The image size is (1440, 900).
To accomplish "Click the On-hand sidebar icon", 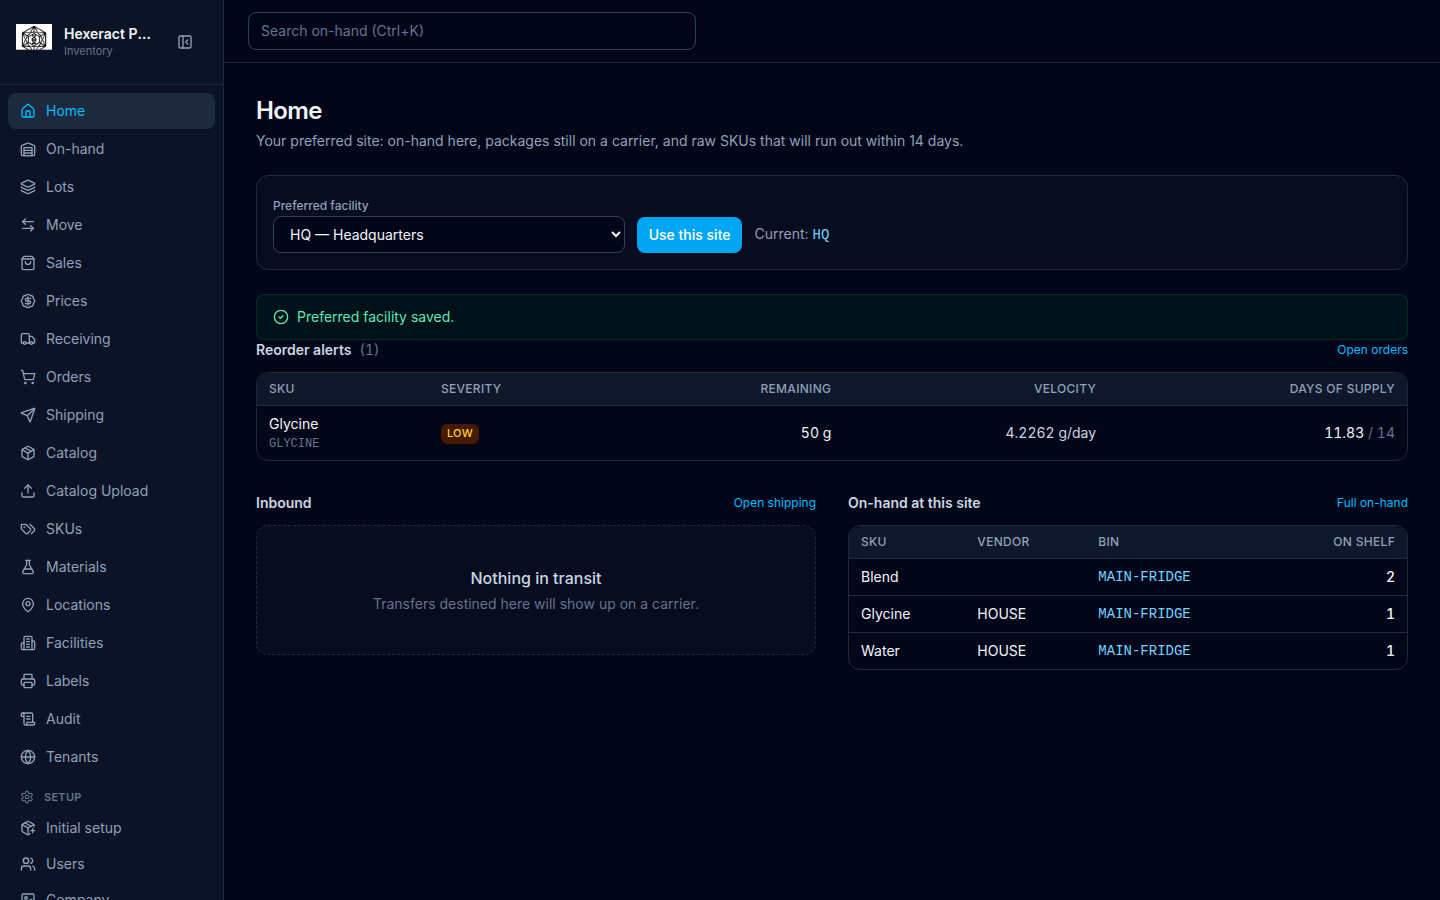I will click(x=28, y=149).
